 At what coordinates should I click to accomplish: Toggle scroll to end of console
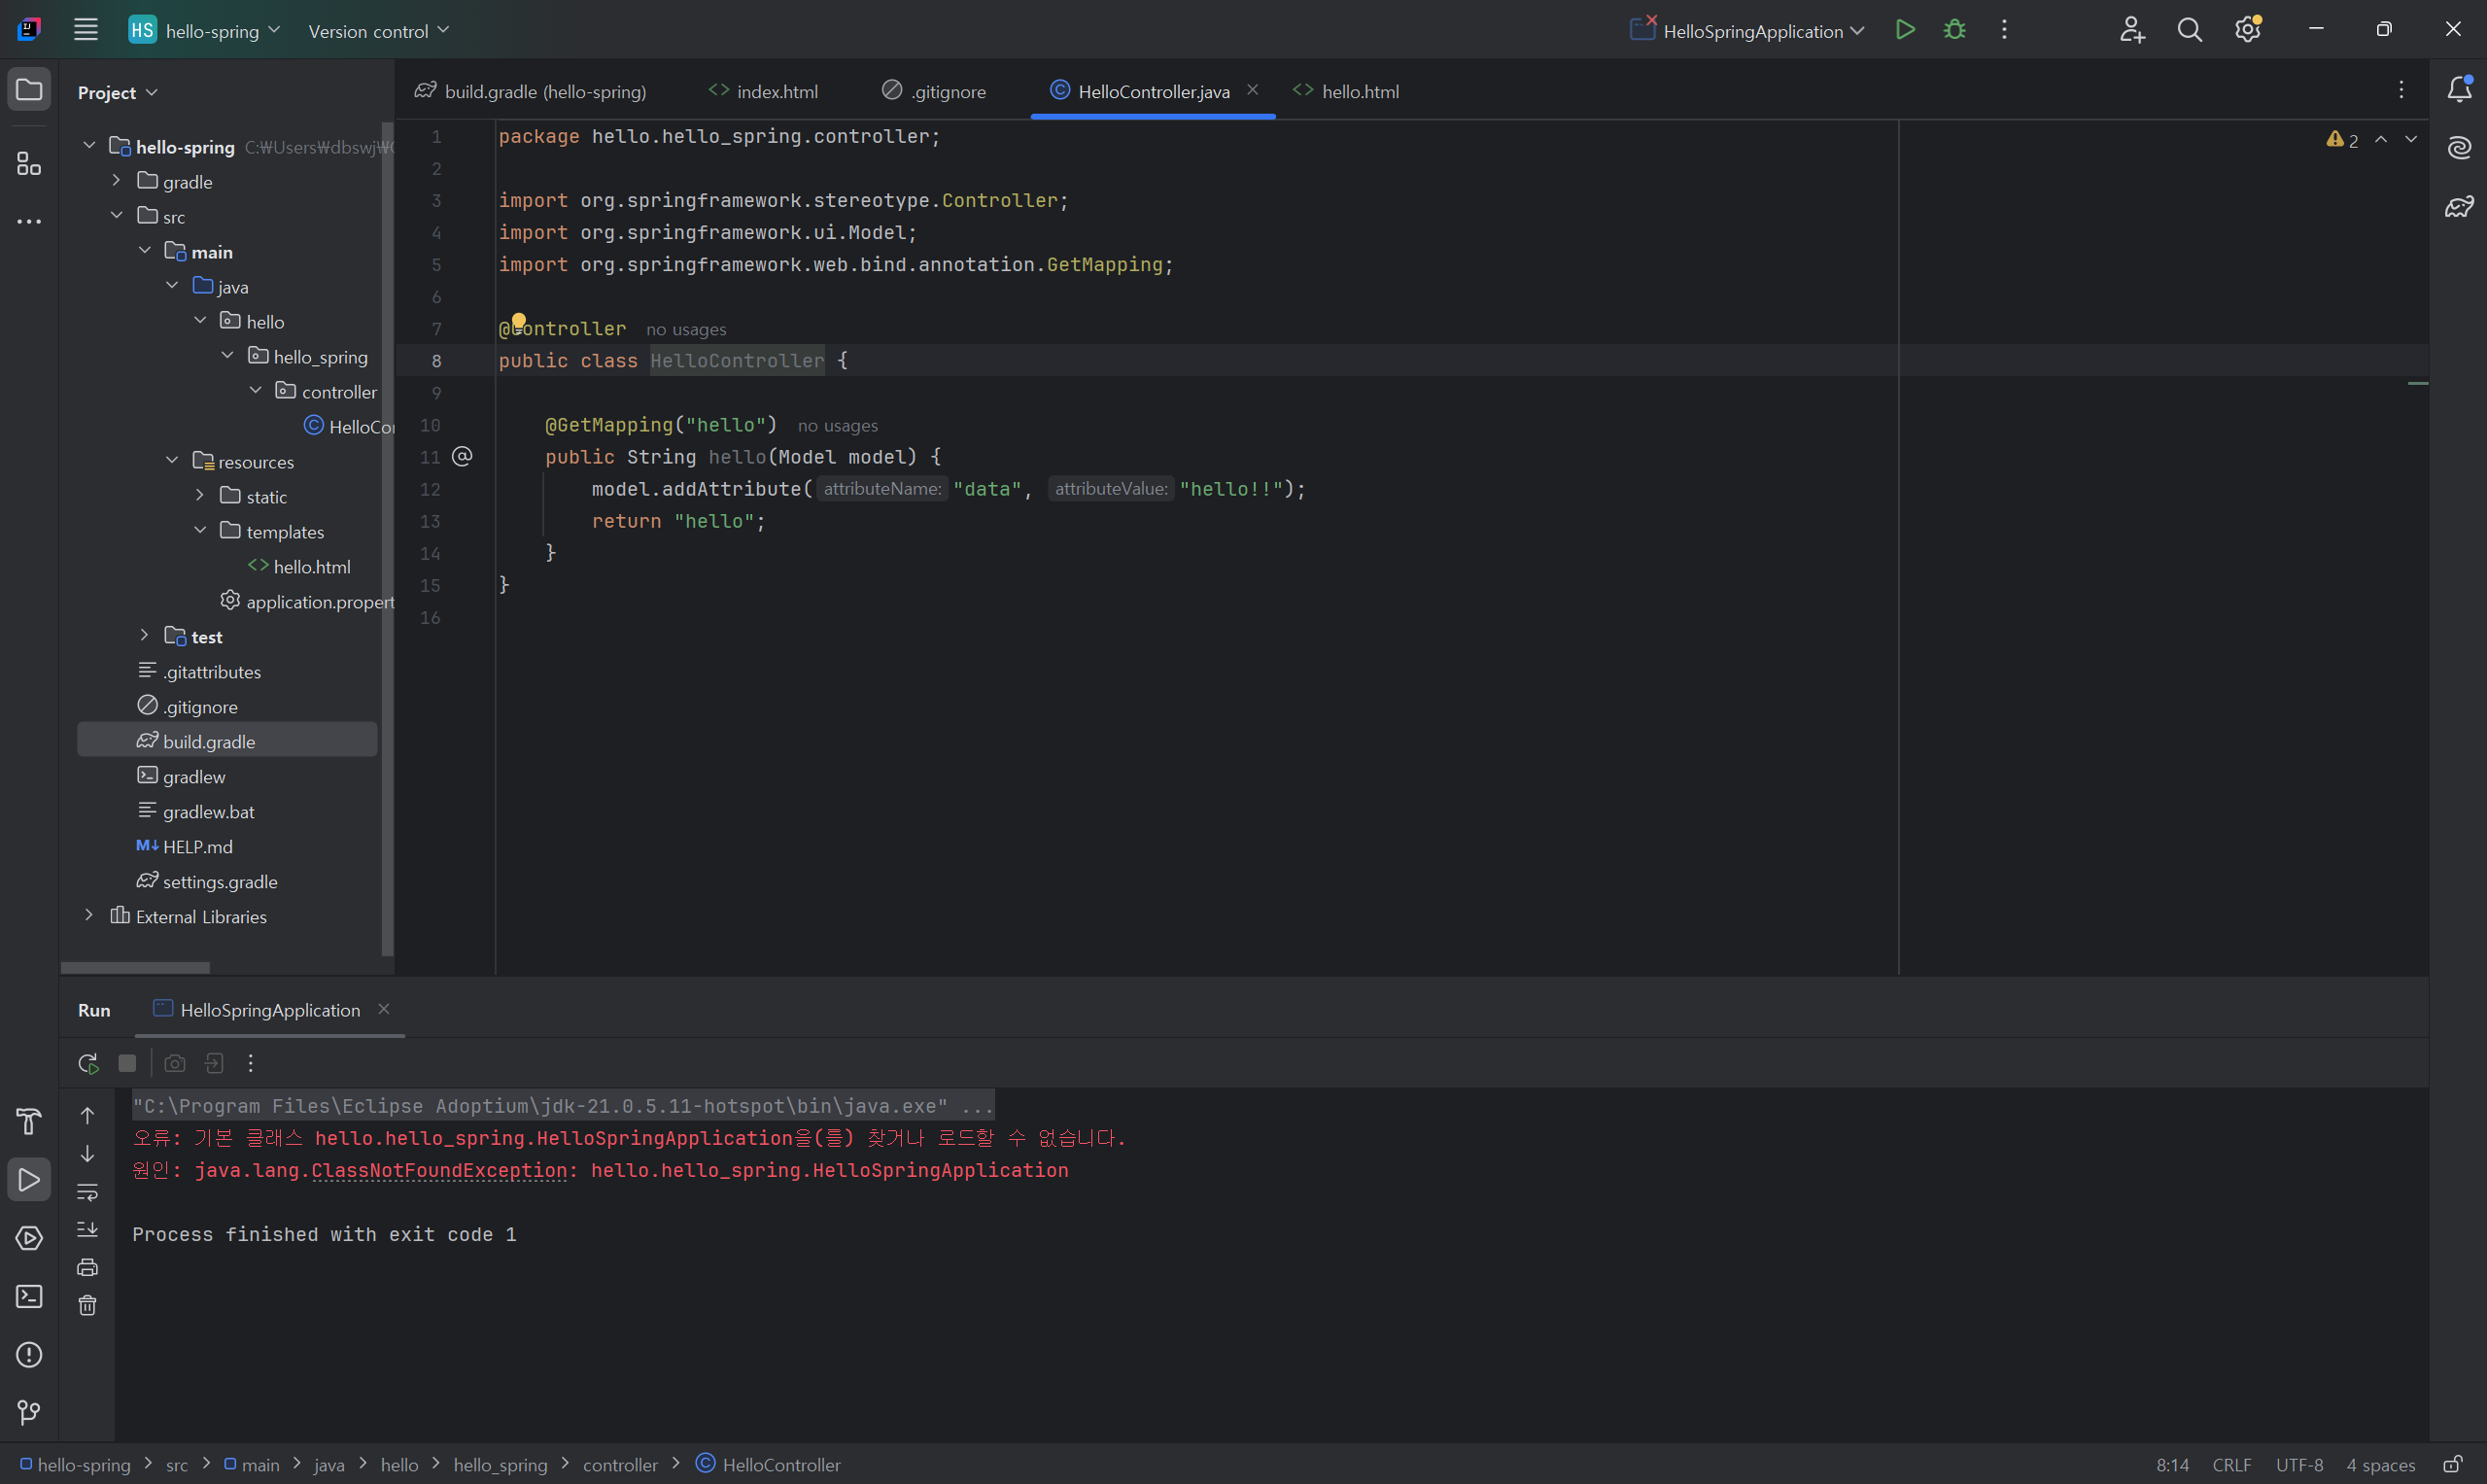tap(87, 1229)
